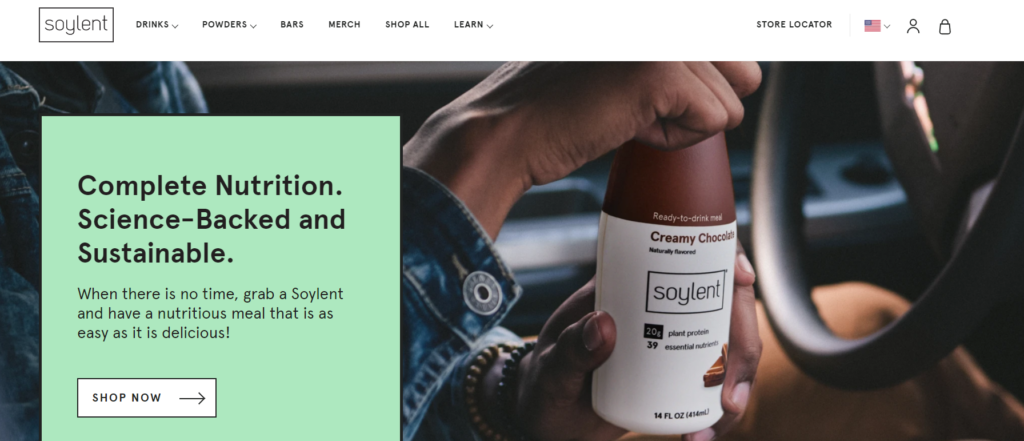Click the Soylent logo in header
This screenshot has height=441, width=1024.
(x=76, y=25)
